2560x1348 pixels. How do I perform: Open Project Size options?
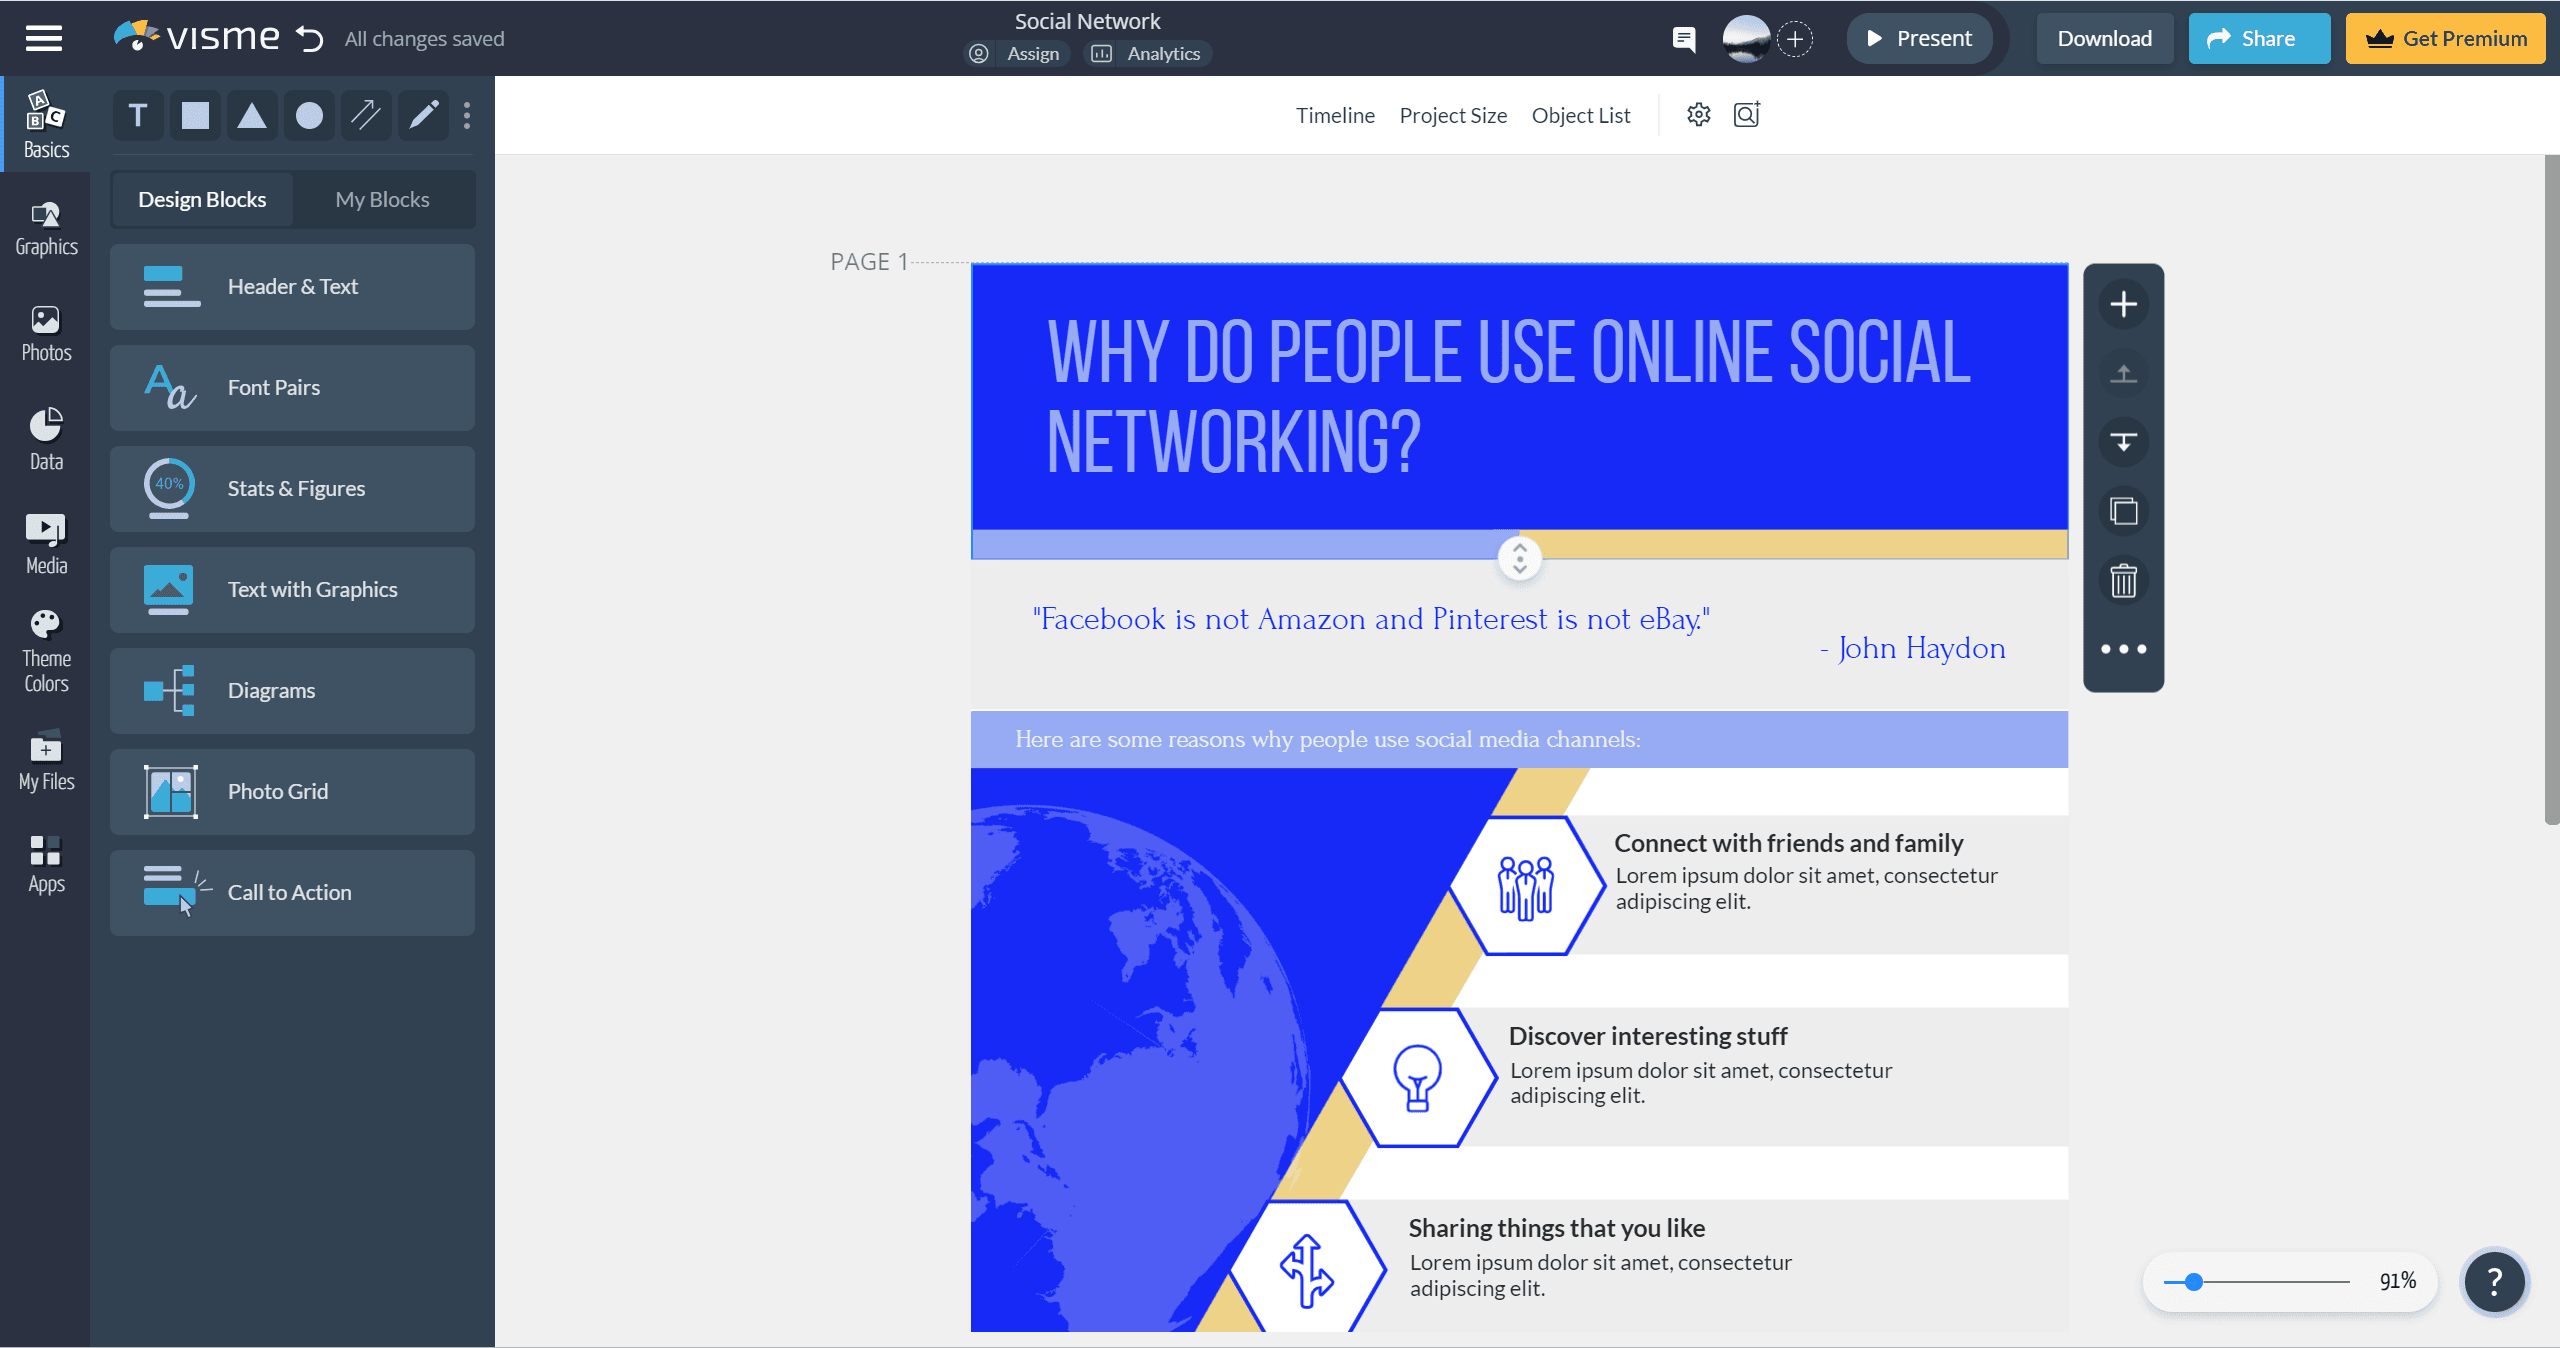click(1453, 115)
